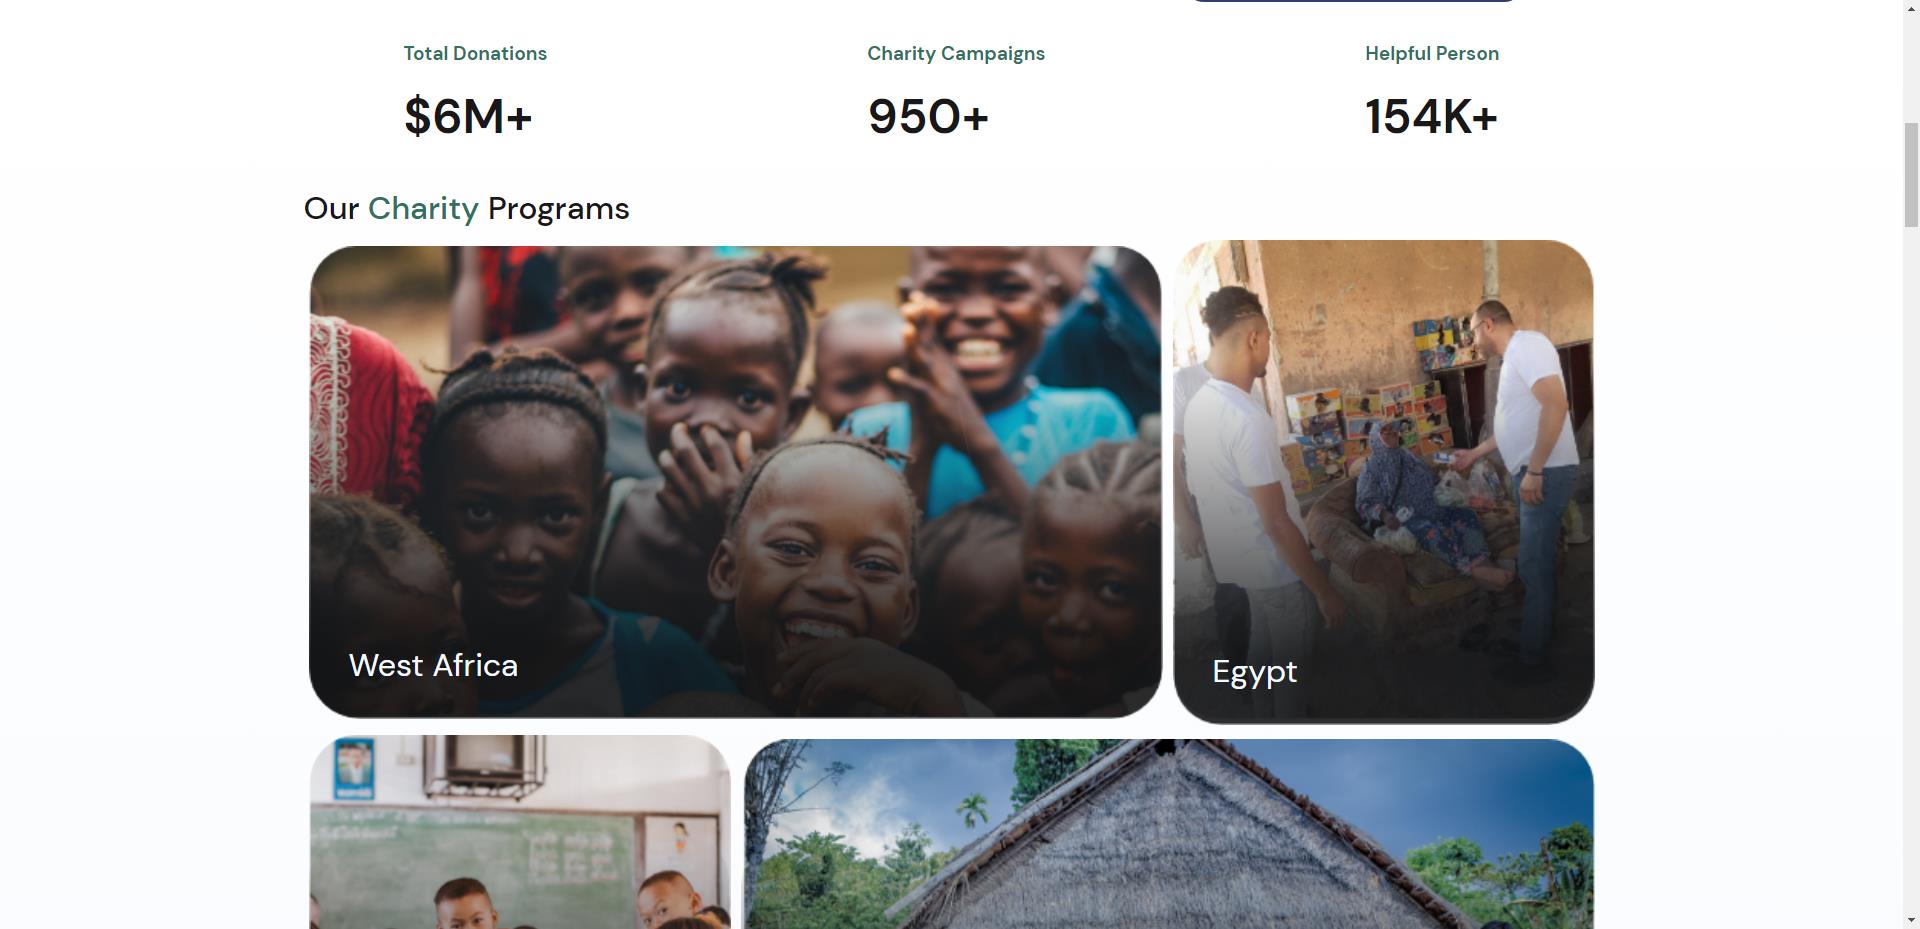
Task: Click the "Egypt" caption text
Action: tap(1254, 672)
